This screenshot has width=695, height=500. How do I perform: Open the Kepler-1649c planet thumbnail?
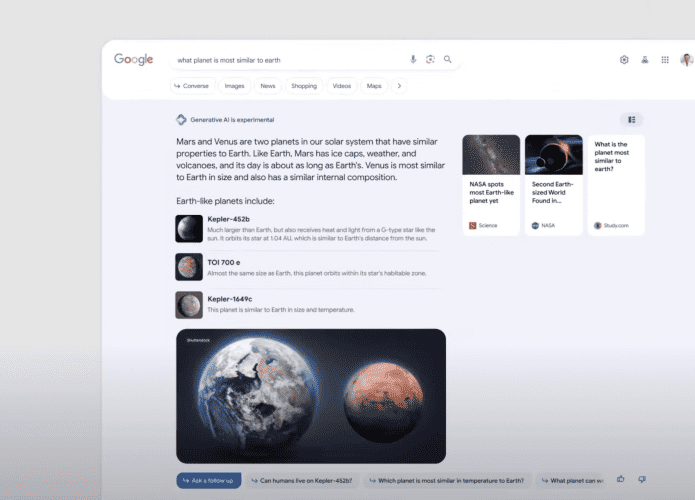189,305
